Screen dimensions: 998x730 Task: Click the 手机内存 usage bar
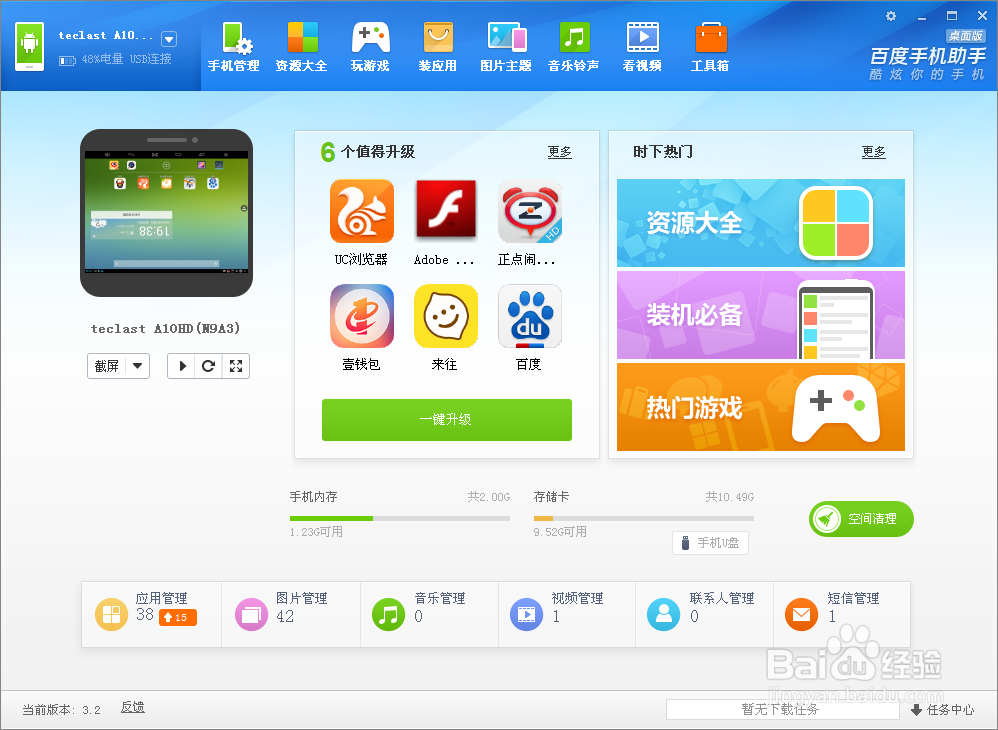pyautogui.click(x=400, y=519)
